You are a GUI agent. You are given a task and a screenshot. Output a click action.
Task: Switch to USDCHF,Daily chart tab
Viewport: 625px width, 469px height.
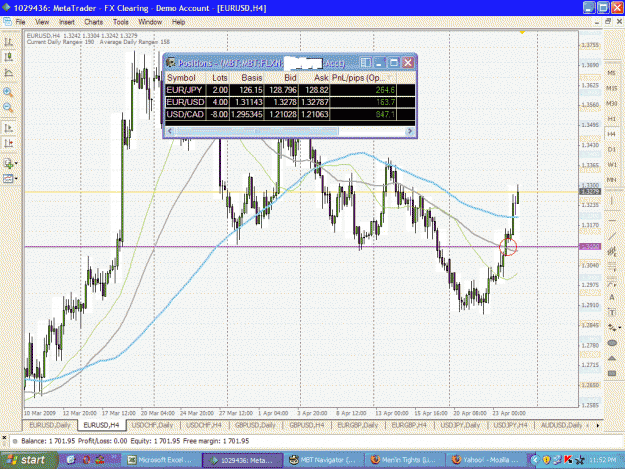pos(152,425)
